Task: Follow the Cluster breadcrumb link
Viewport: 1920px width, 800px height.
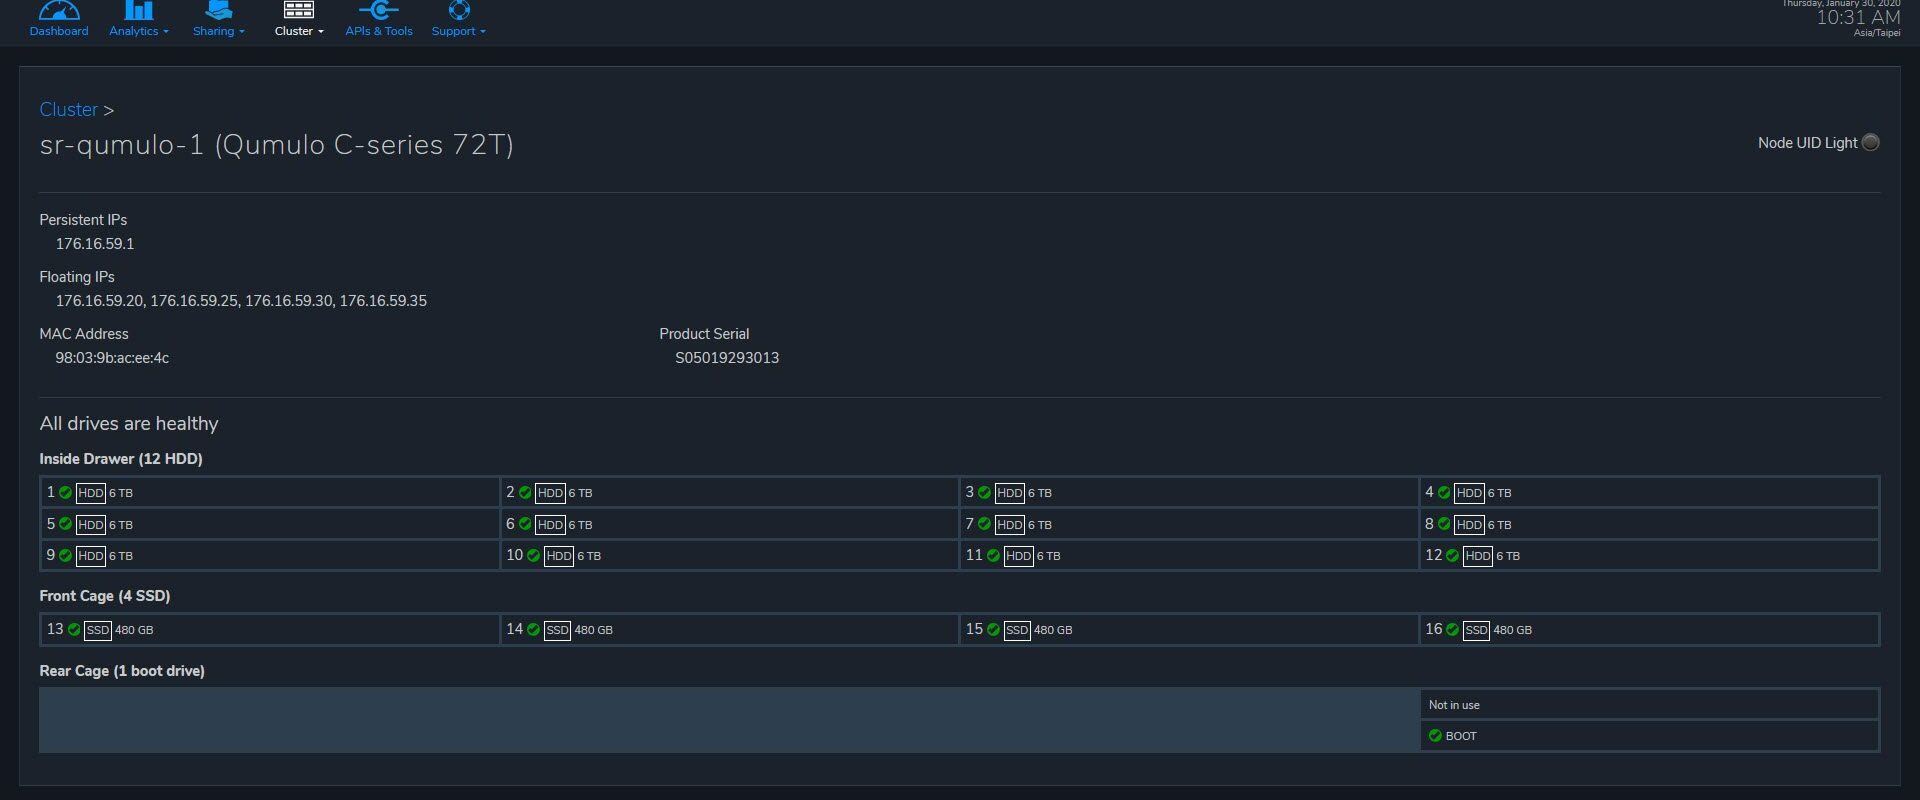Action: coord(69,110)
